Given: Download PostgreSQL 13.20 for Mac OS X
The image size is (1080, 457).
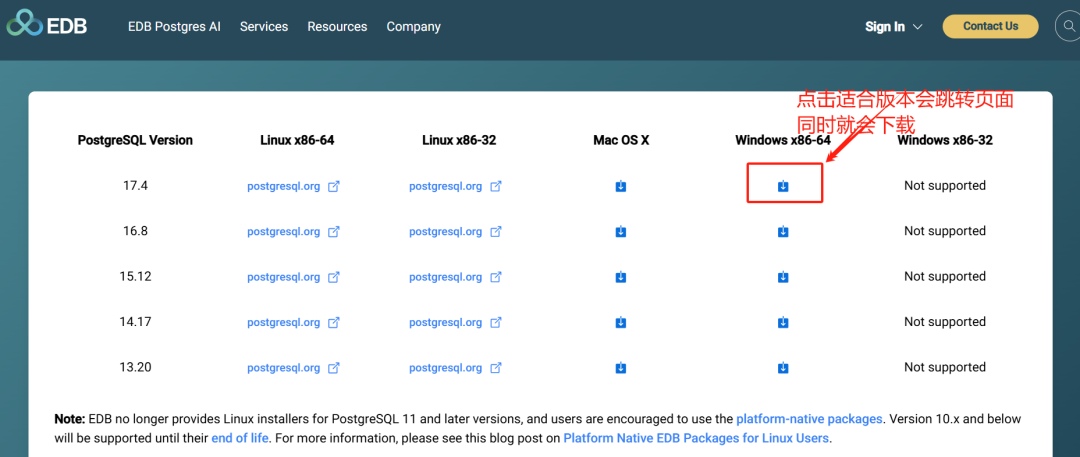Looking at the screenshot, I should (x=621, y=368).
